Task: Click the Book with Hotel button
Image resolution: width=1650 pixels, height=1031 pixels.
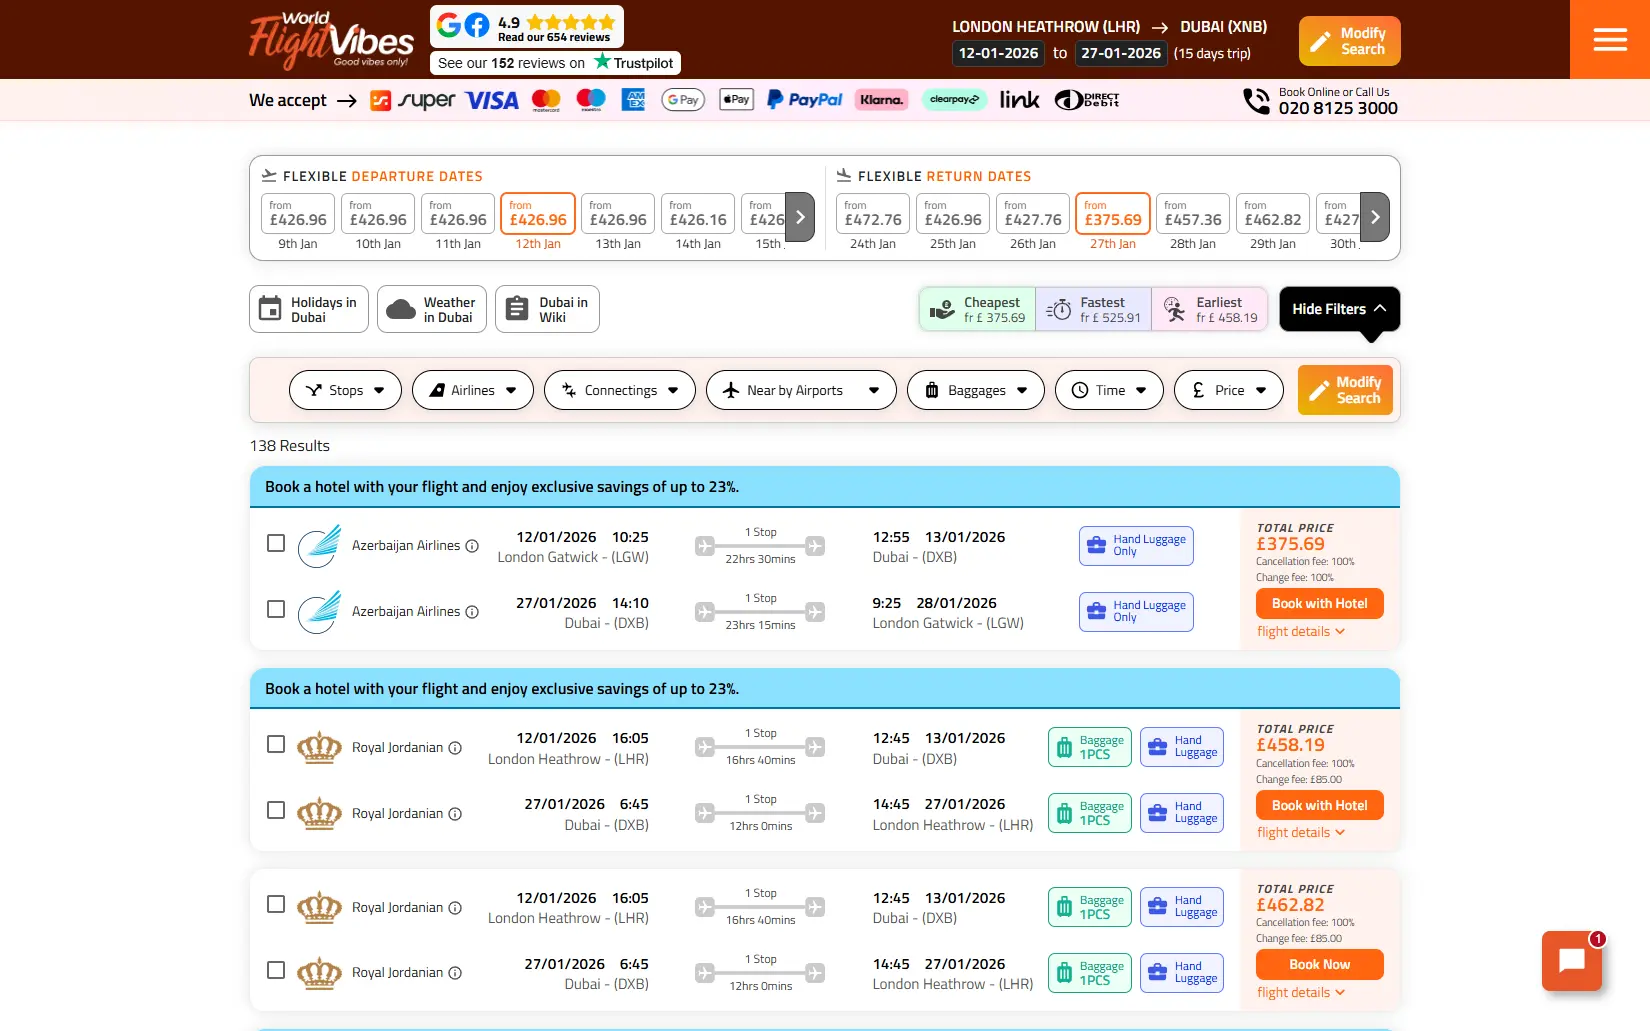Action: click(1319, 603)
